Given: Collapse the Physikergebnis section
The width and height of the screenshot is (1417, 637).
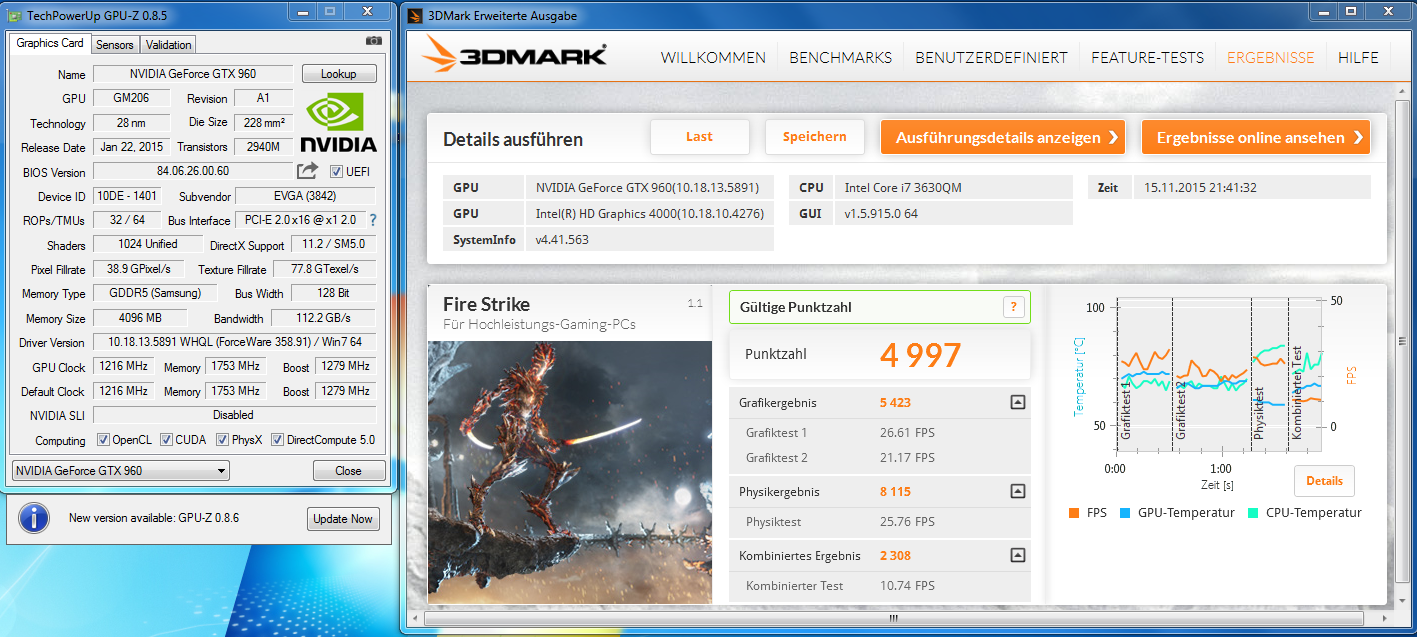Looking at the screenshot, I should tap(1017, 491).
